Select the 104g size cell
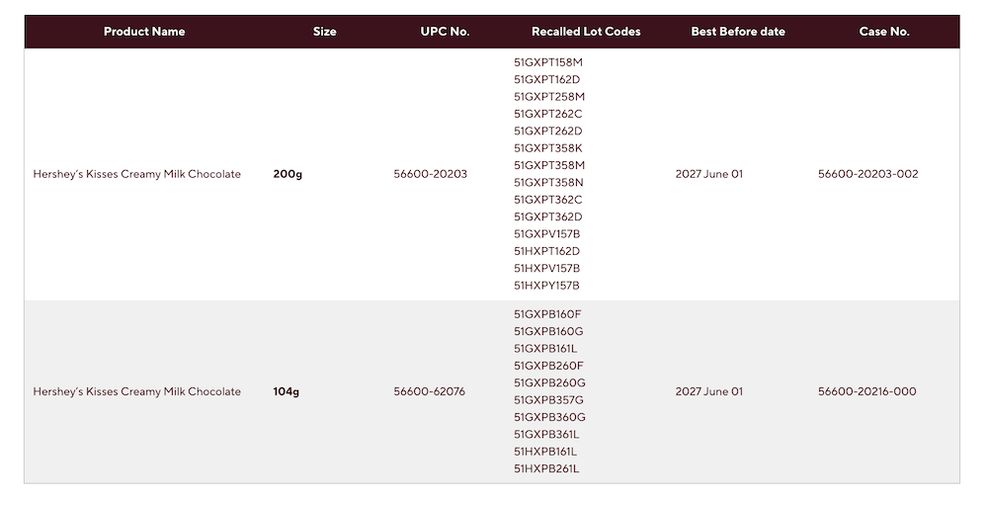The height and width of the screenshot is (512, 988). click(x=286, y=392)
